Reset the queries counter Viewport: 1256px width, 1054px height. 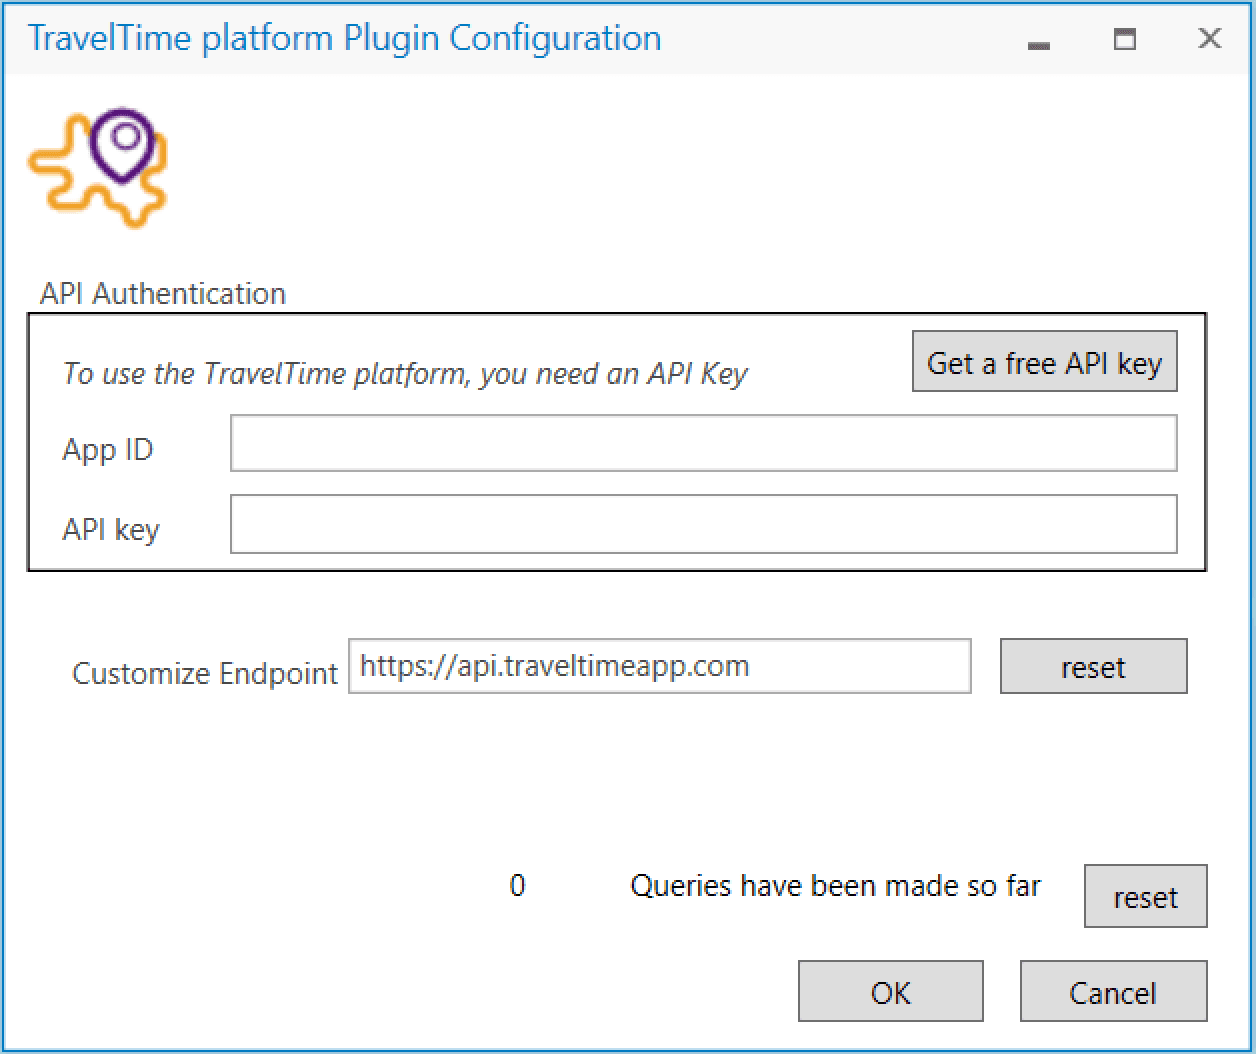(x=1145, y=897)
